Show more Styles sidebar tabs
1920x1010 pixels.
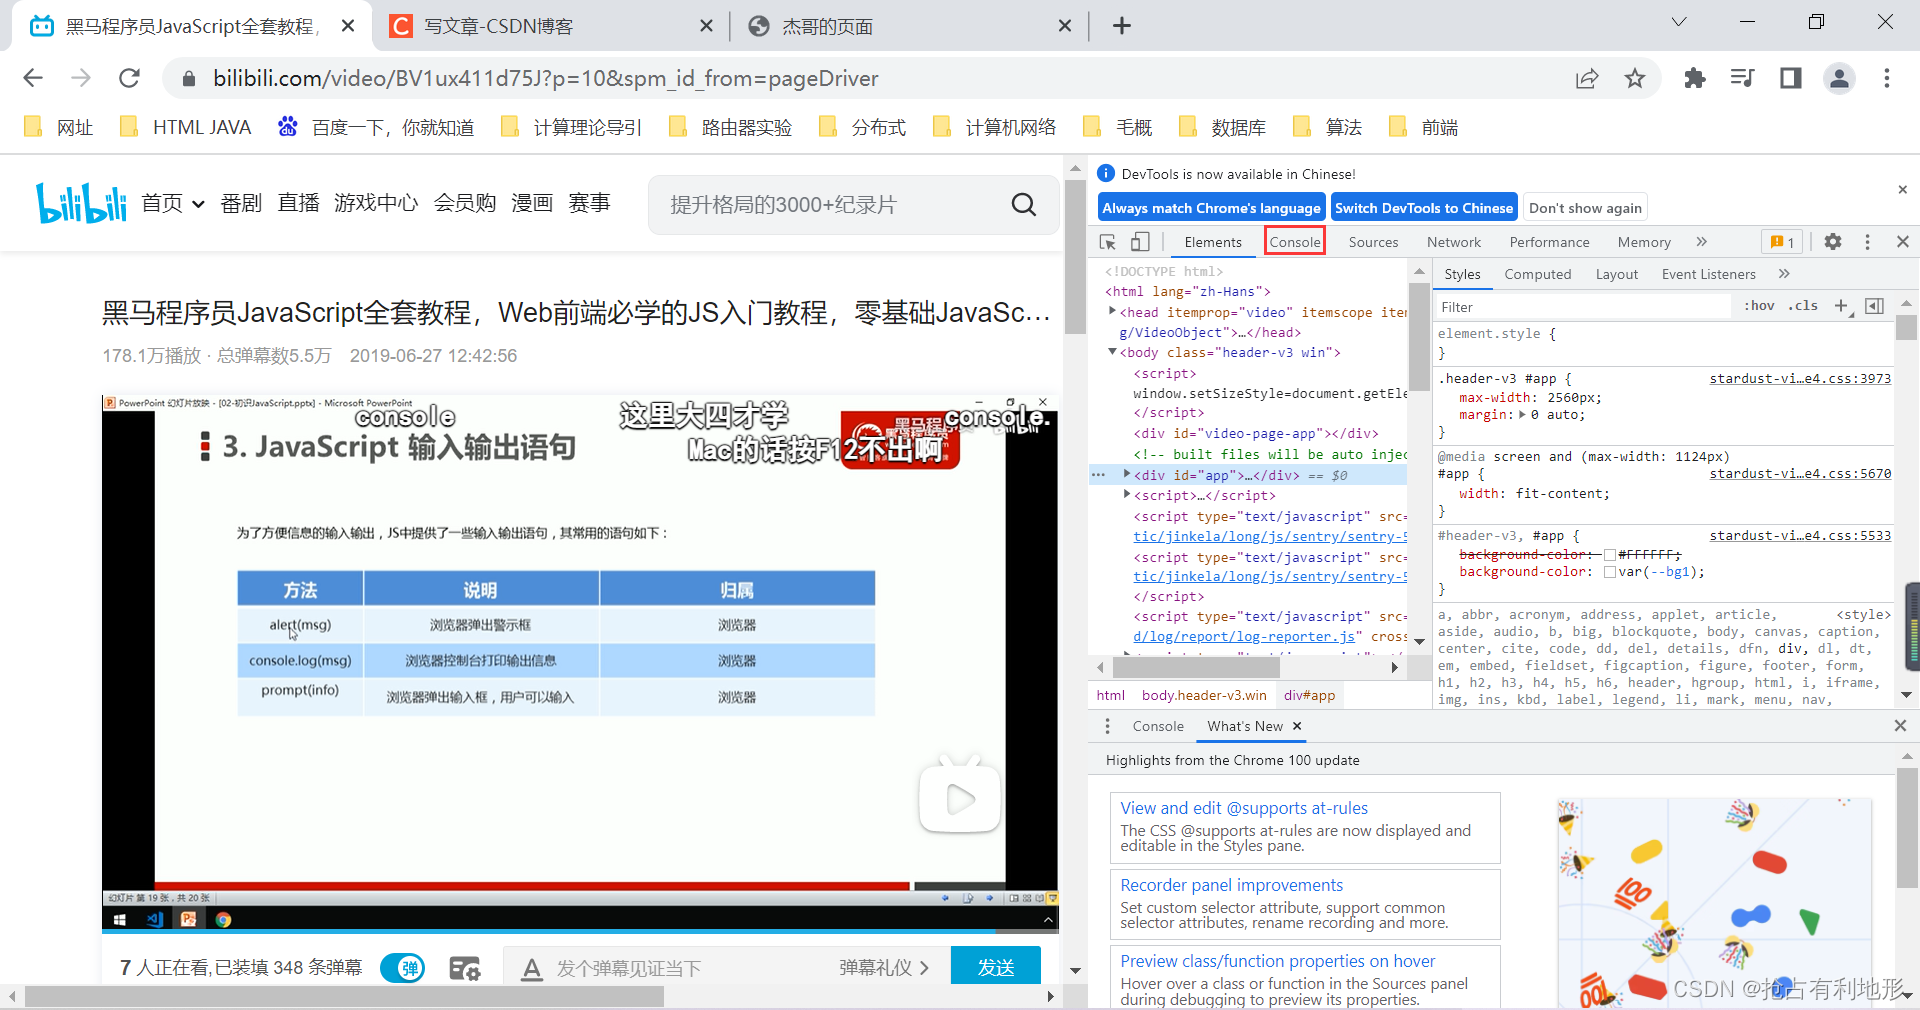[x=1784, y=274]
